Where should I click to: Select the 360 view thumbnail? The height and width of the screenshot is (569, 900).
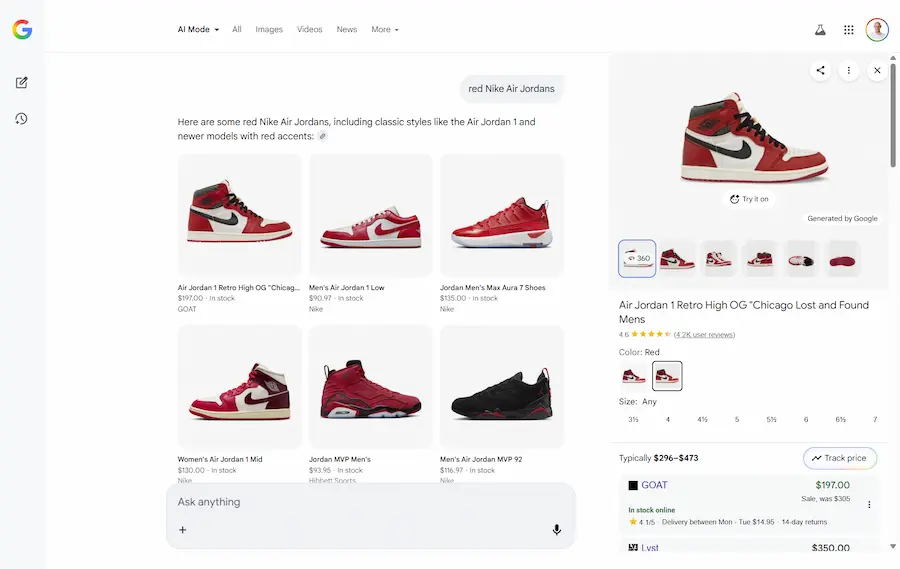(637, 258)
